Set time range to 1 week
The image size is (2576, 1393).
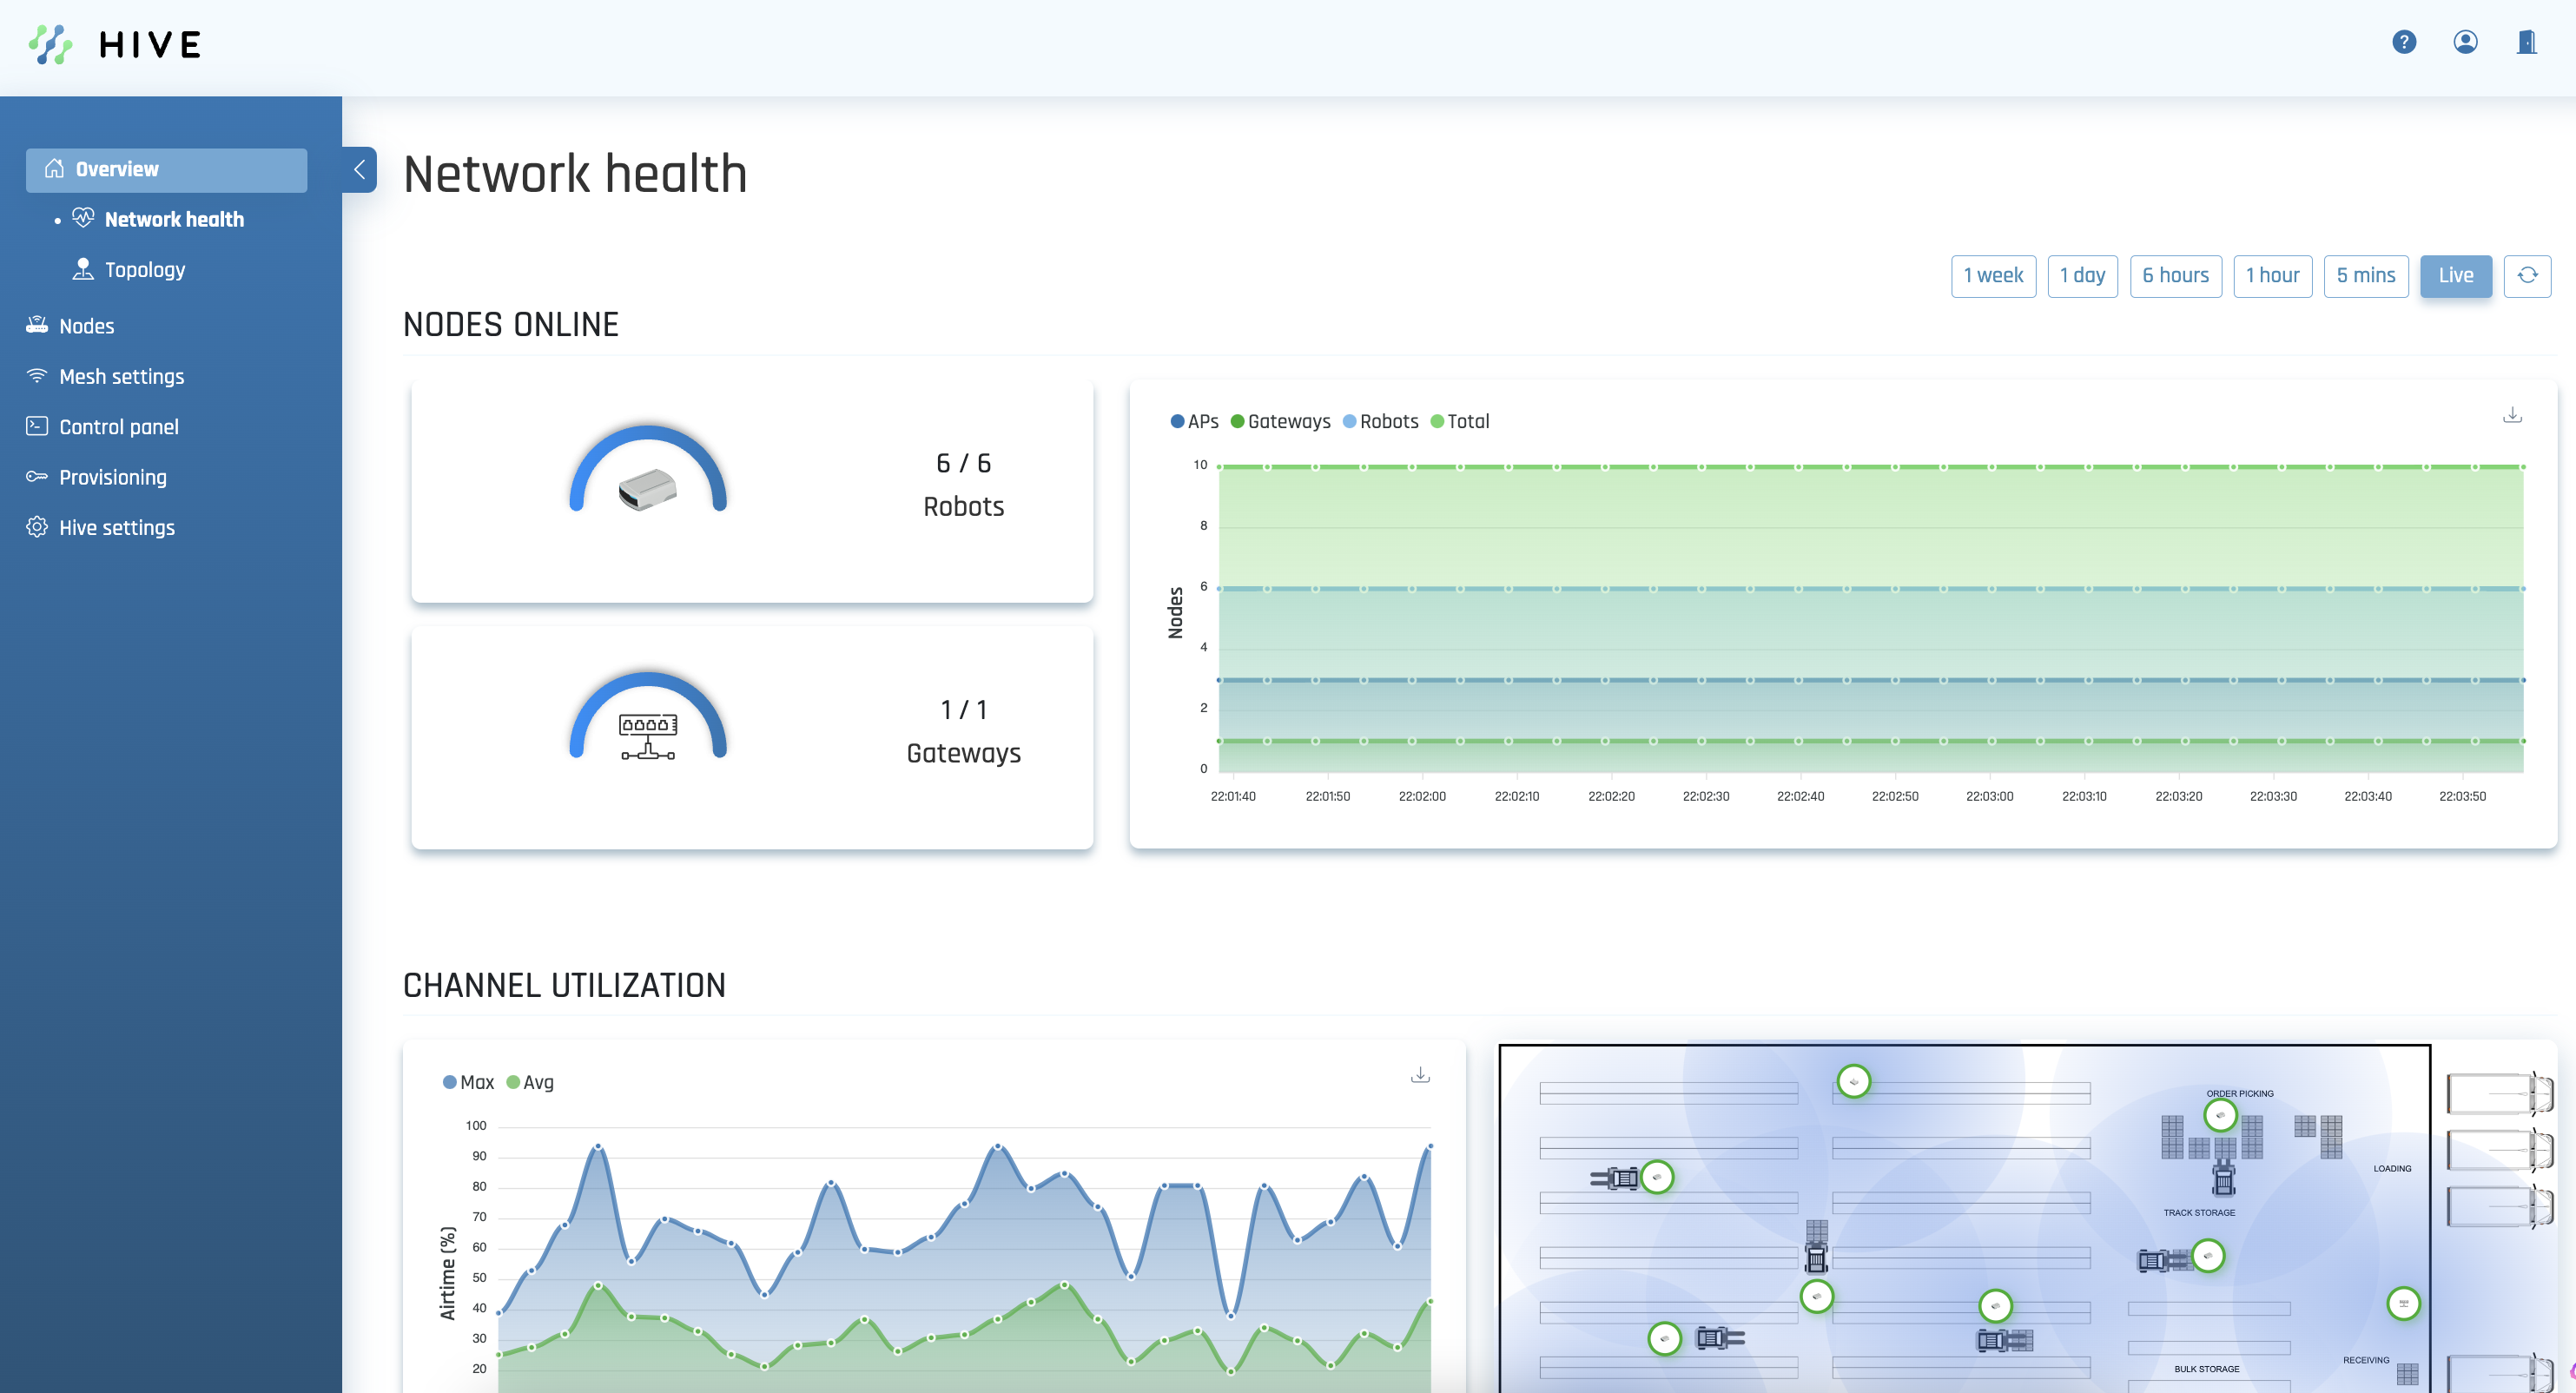pos(1993,276)
